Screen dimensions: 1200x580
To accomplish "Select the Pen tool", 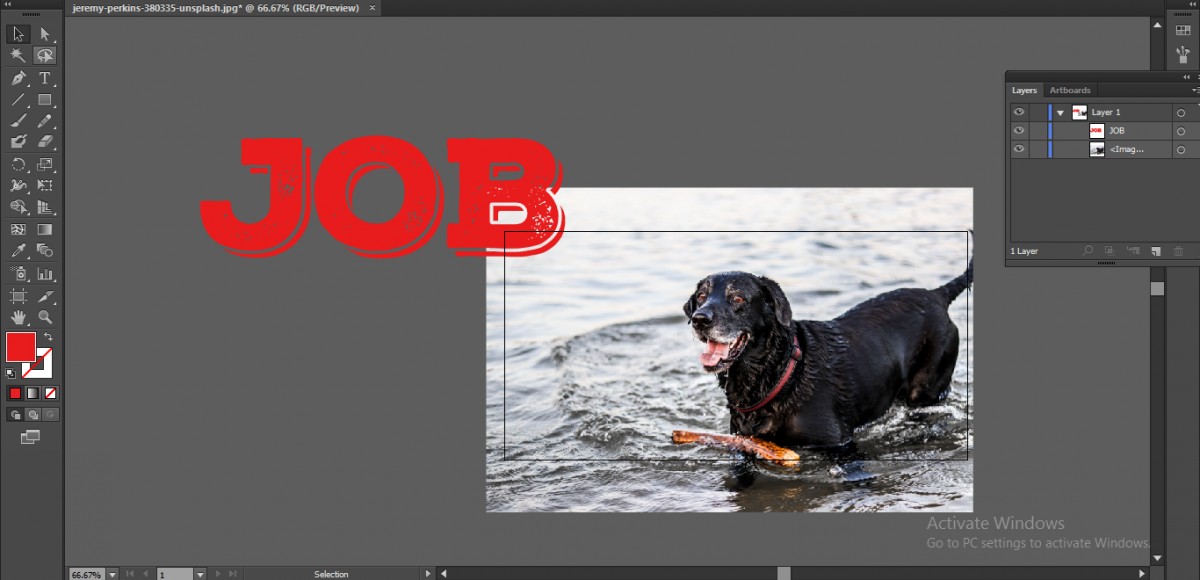I will [x=18, y=77].
